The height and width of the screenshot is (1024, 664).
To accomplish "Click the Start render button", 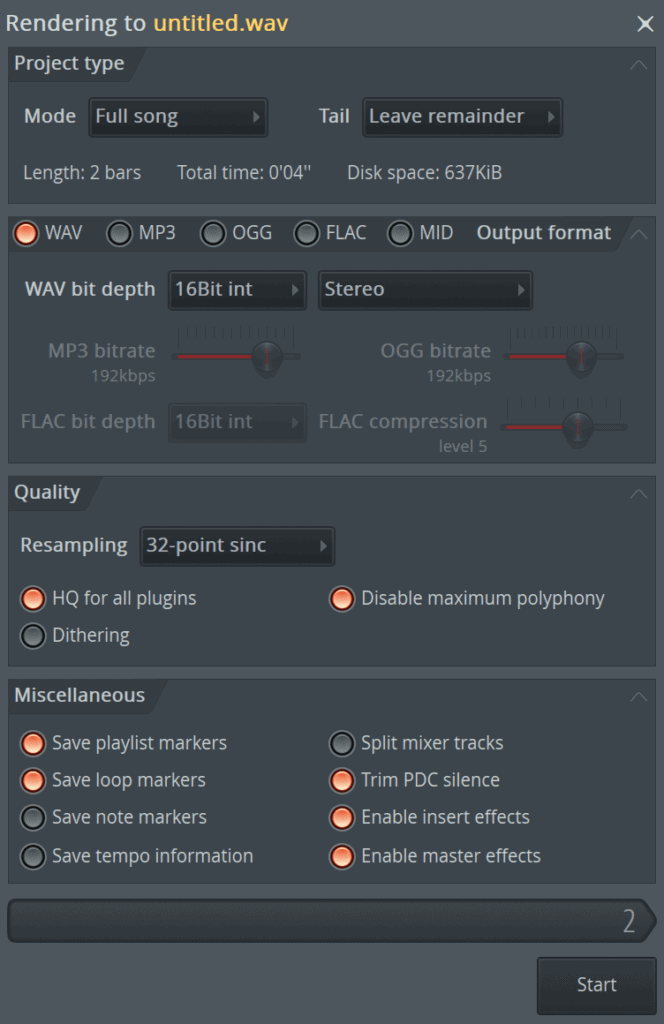I will [597, 985].
